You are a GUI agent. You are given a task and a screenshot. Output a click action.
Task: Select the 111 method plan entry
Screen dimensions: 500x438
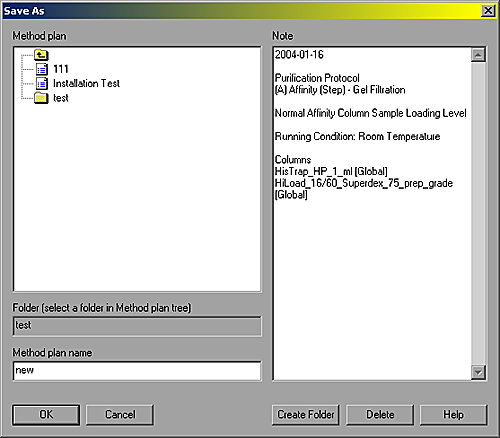(61, 69)
